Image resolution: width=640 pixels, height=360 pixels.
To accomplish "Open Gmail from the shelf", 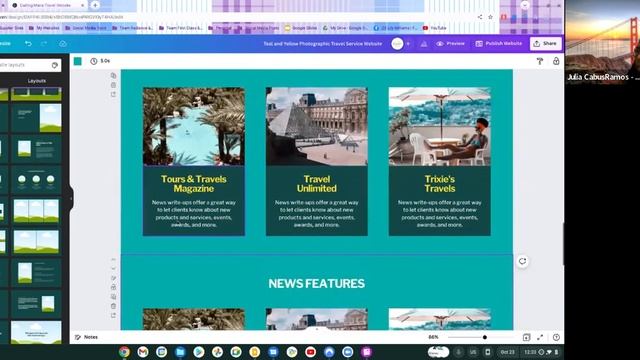I will 143,352.
